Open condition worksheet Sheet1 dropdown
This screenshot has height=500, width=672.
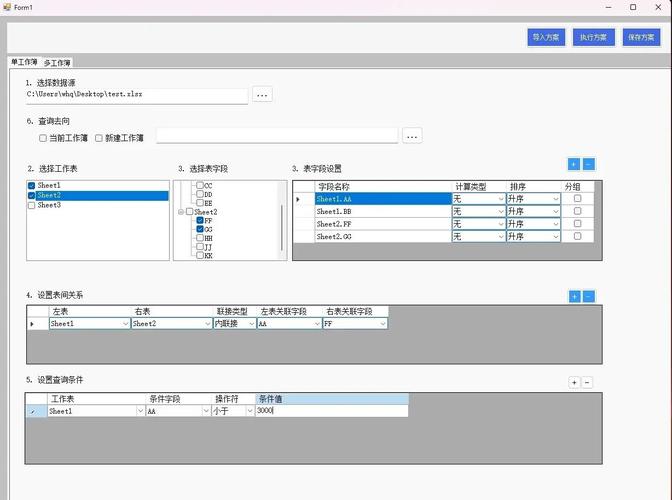pos(140,411)
